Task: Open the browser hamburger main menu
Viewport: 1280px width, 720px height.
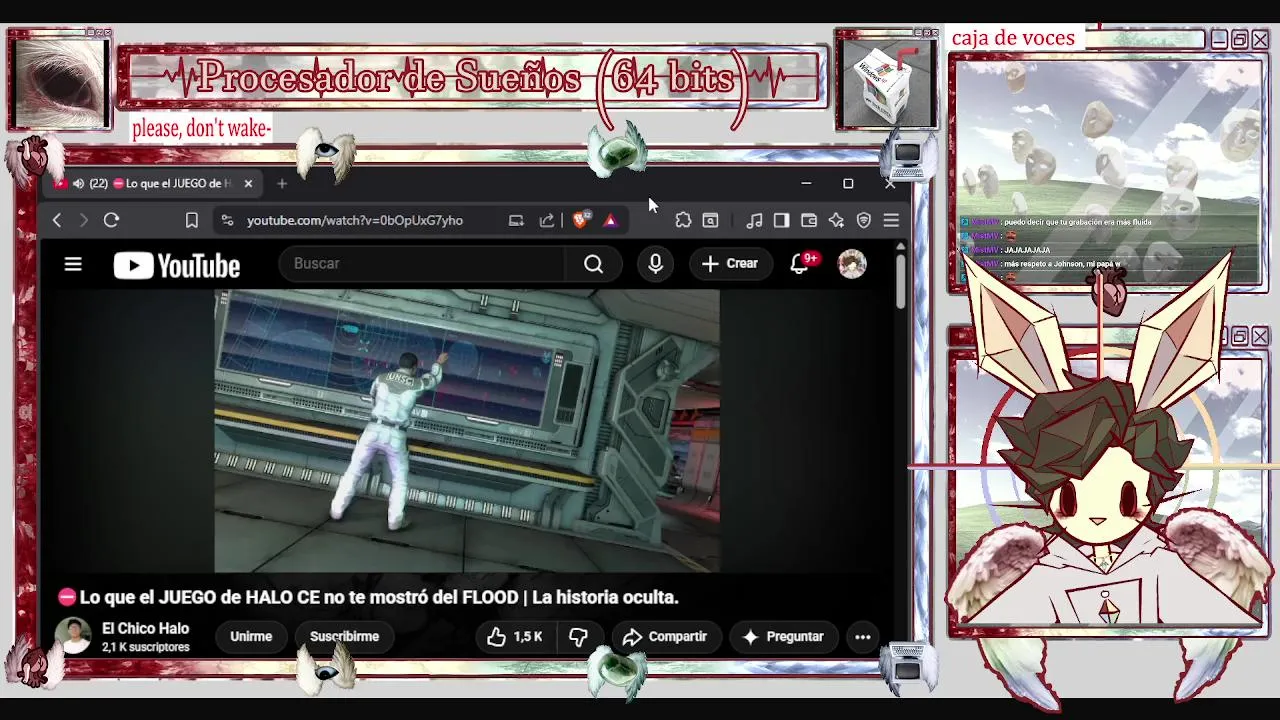Action: click(891, 220)
